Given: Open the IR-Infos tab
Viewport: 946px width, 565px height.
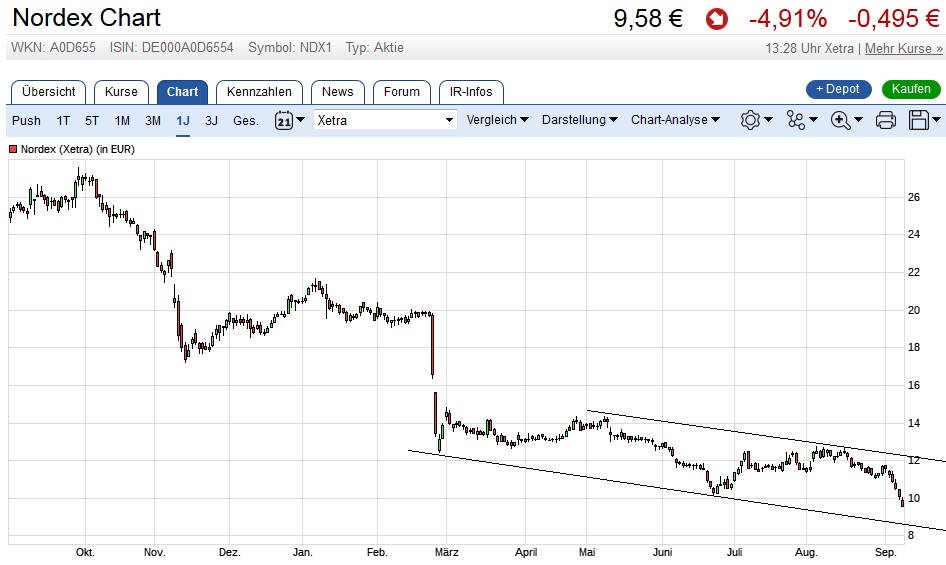Looking at the screenshot, I should click(471, 92).
